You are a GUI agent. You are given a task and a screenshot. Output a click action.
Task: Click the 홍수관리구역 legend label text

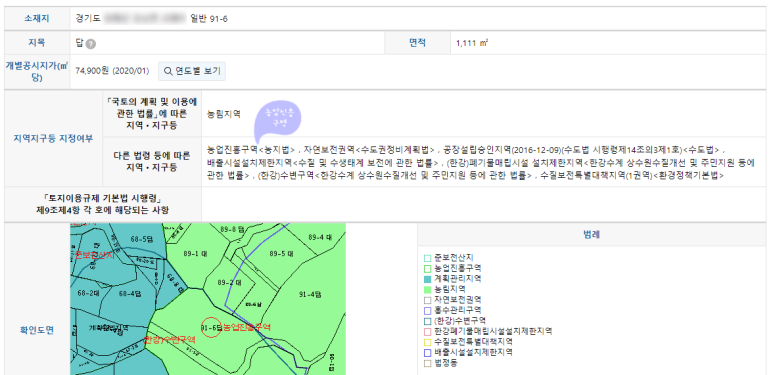[457, 310]
